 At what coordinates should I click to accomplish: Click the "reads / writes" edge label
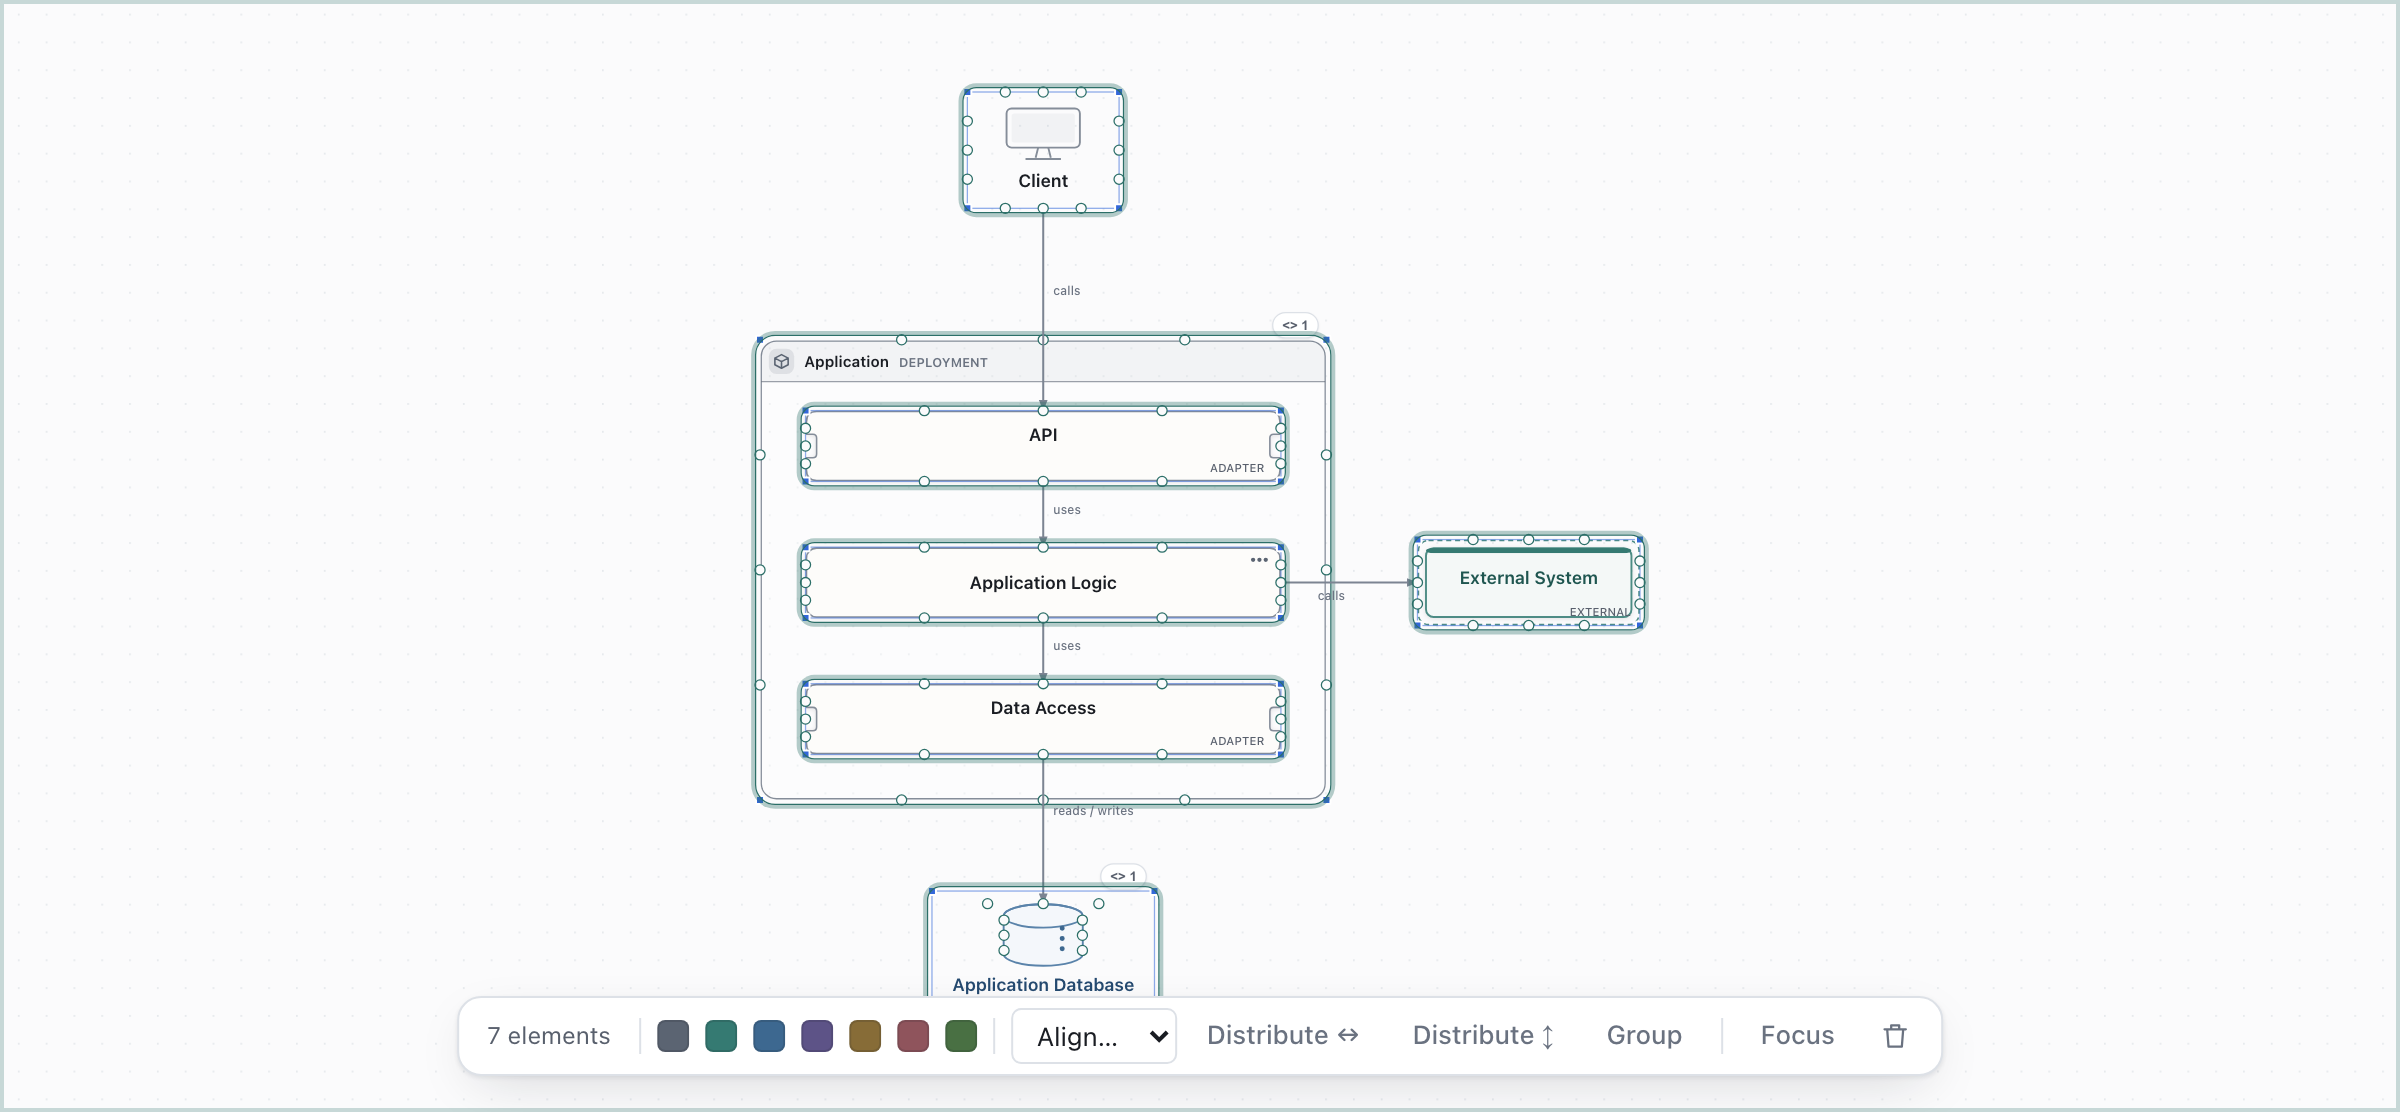coord(1093,811)
